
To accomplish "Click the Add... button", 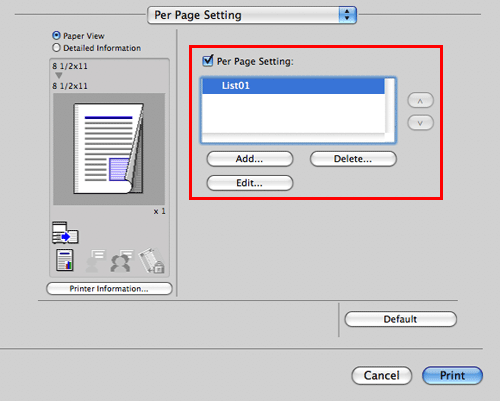I will pyautogui.click(x=250, y=159).
